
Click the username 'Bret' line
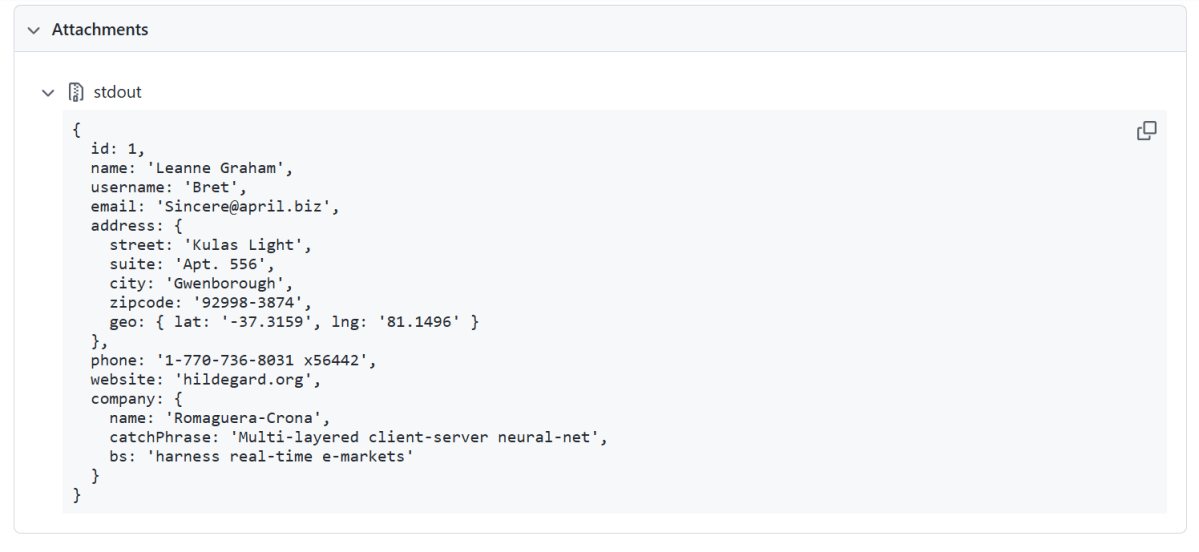(168, 188)
